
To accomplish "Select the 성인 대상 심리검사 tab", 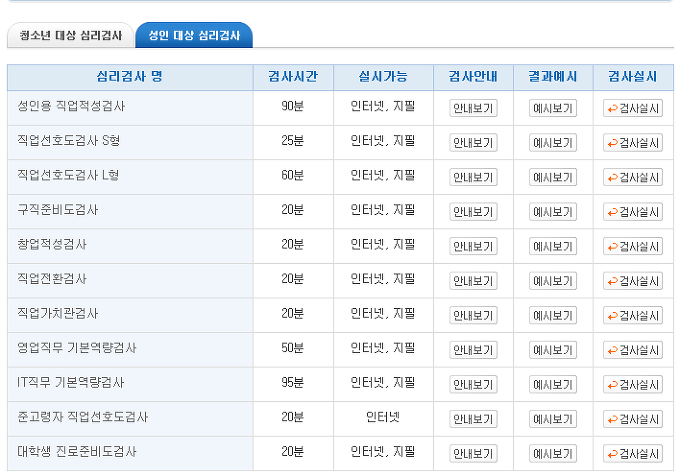I will point(194,35).
